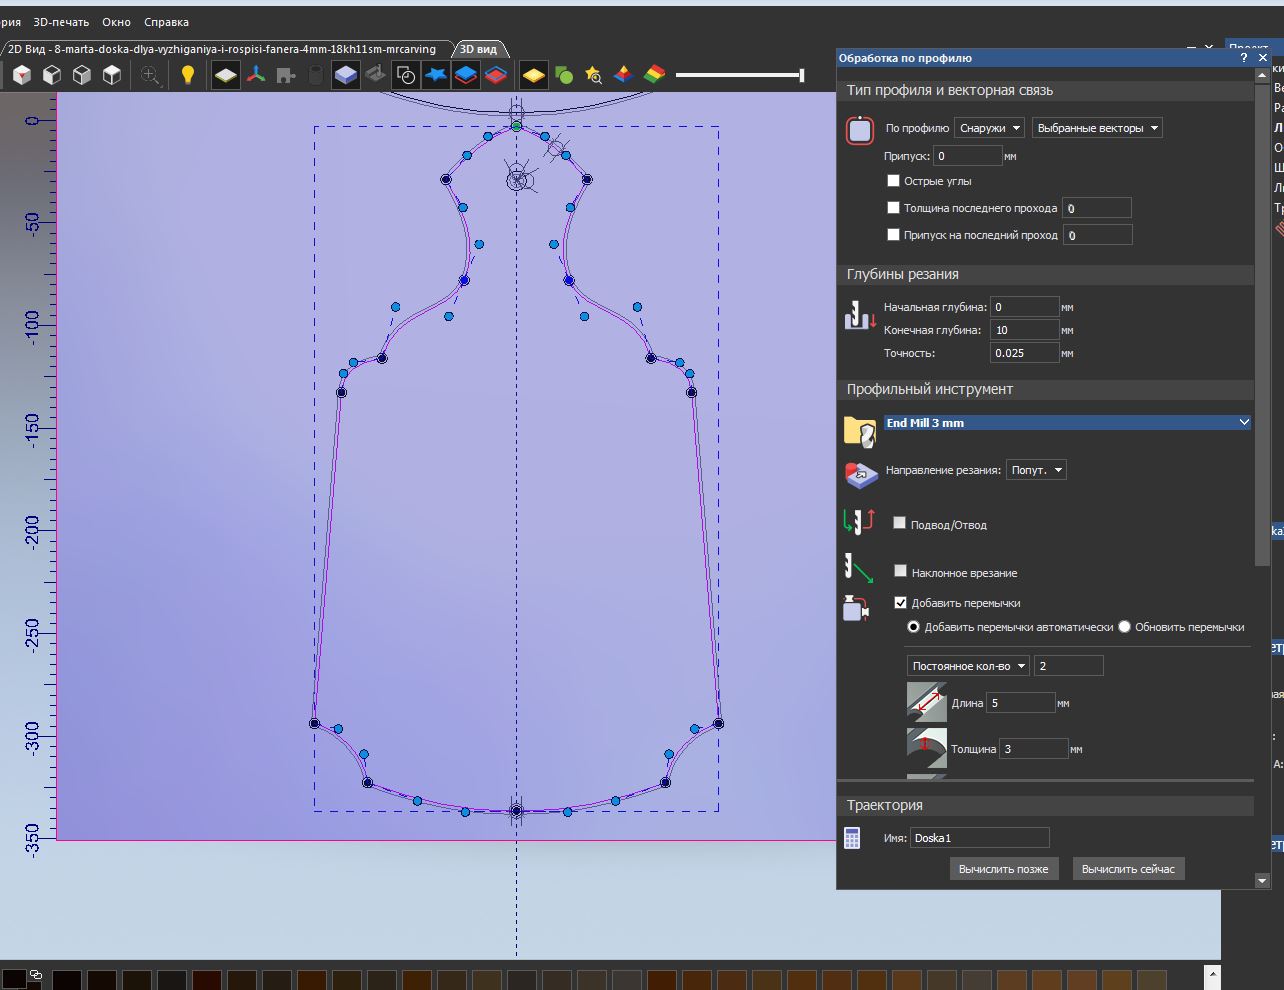Screen dimensions: 1284x990
Task: Open the Снаружи profile side dropdown
Action: (989, 128)
